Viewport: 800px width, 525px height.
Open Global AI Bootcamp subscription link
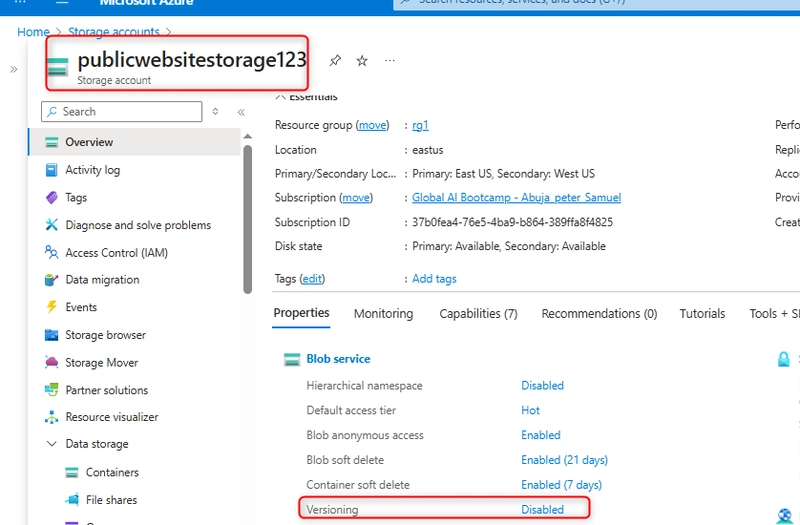click(x=516, y=197)
